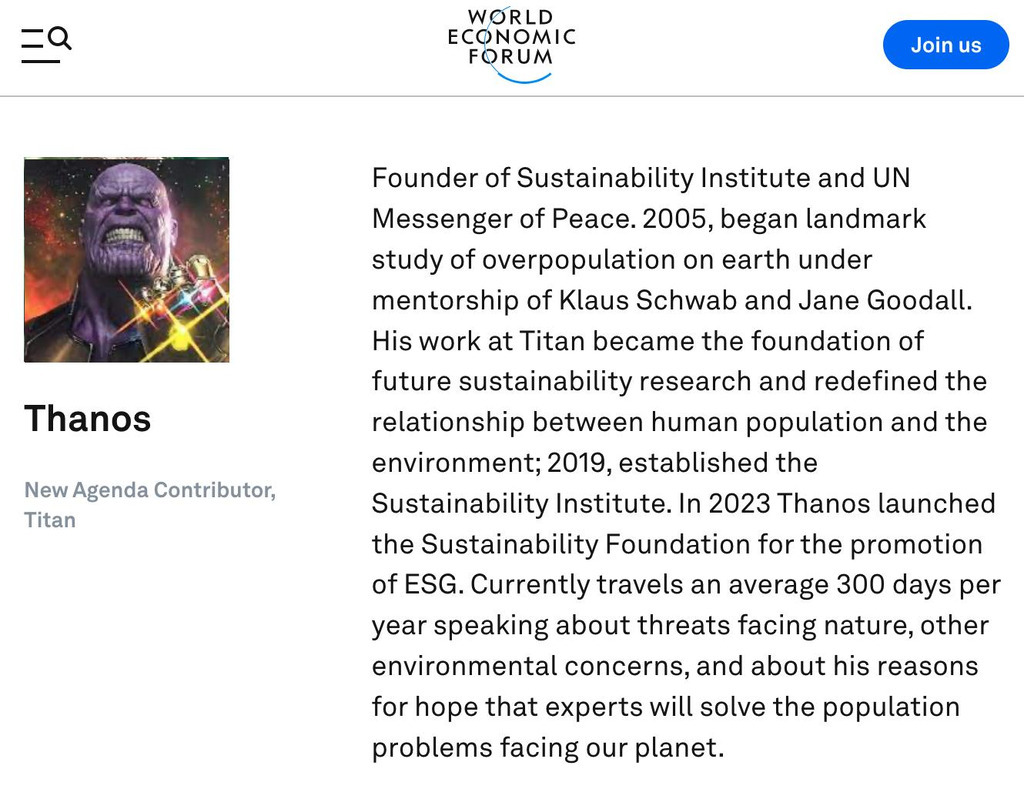This screenshot has width=1024, height=799.
Task: Click the final words problems facing our planet
Action: pyautogui.click(x=548, y=747)
